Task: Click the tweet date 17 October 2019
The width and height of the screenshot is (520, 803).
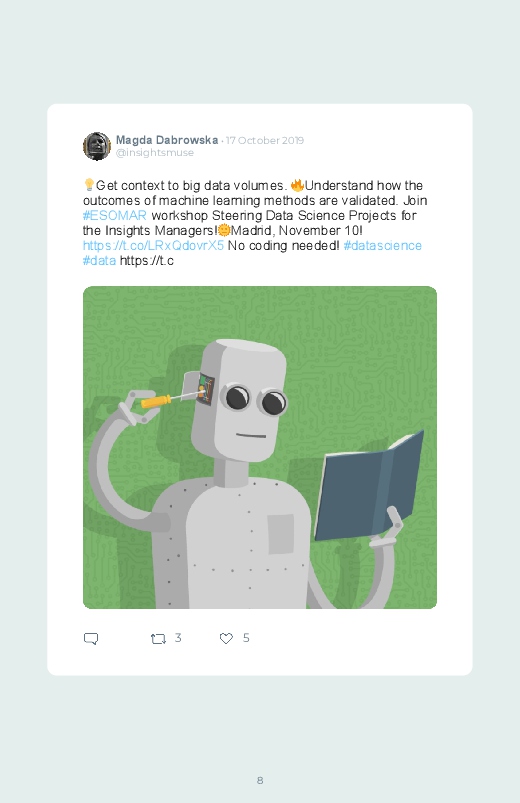Action: [x=265, y=140]
